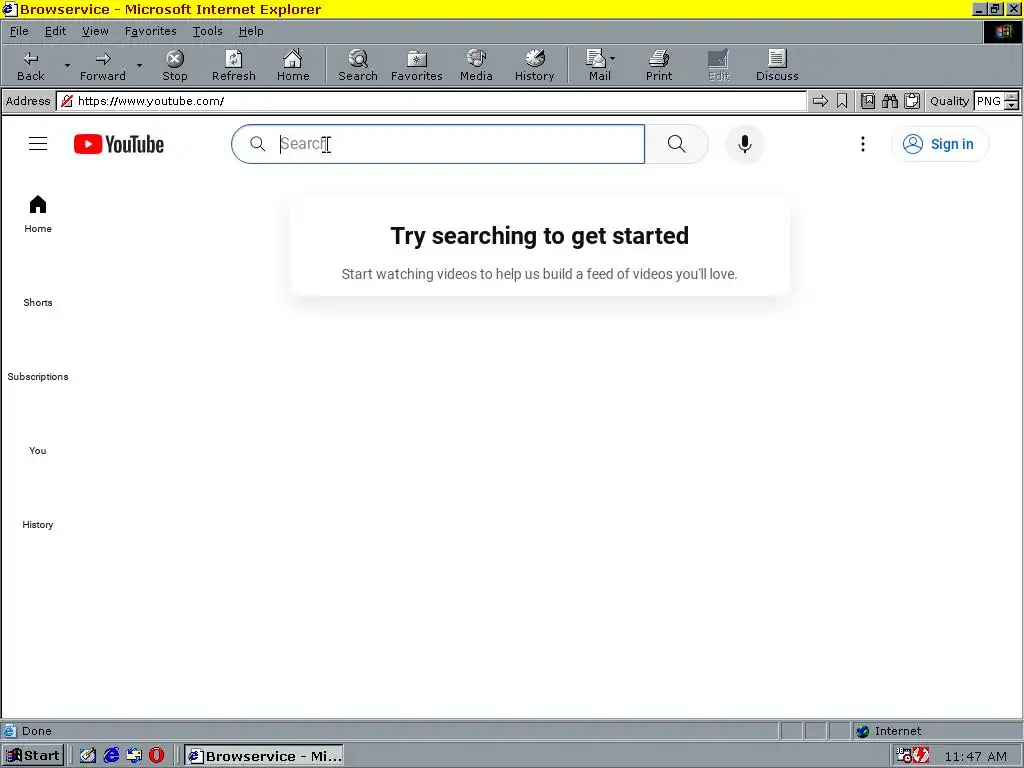
Task: Click the Print toolbar button
Action: click(659, 66)
